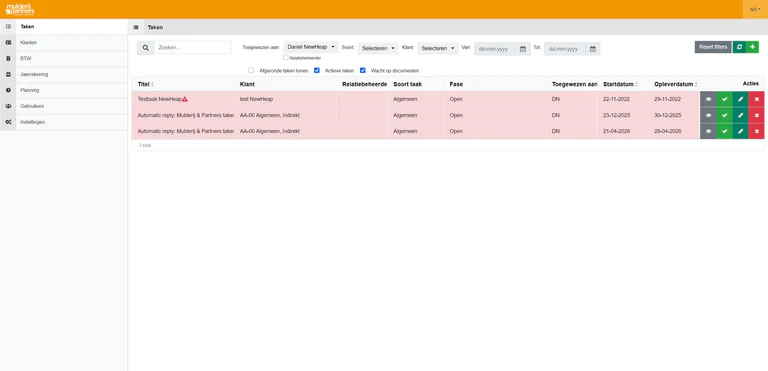View the Testtaak NewHeap task via its eye icon
768x371 pixels.
(708, 99)
